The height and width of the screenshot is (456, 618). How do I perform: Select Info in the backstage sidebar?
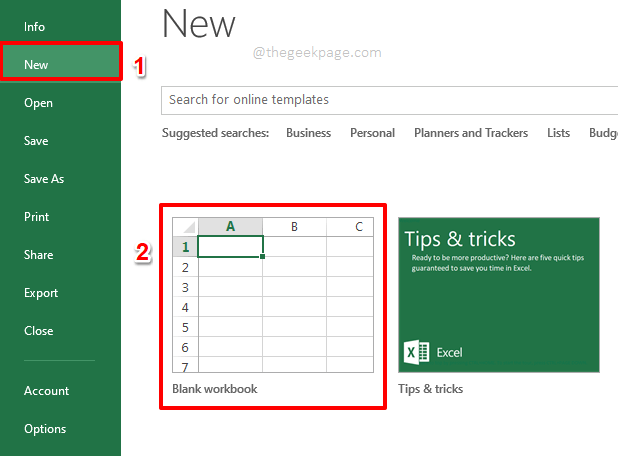35,27
